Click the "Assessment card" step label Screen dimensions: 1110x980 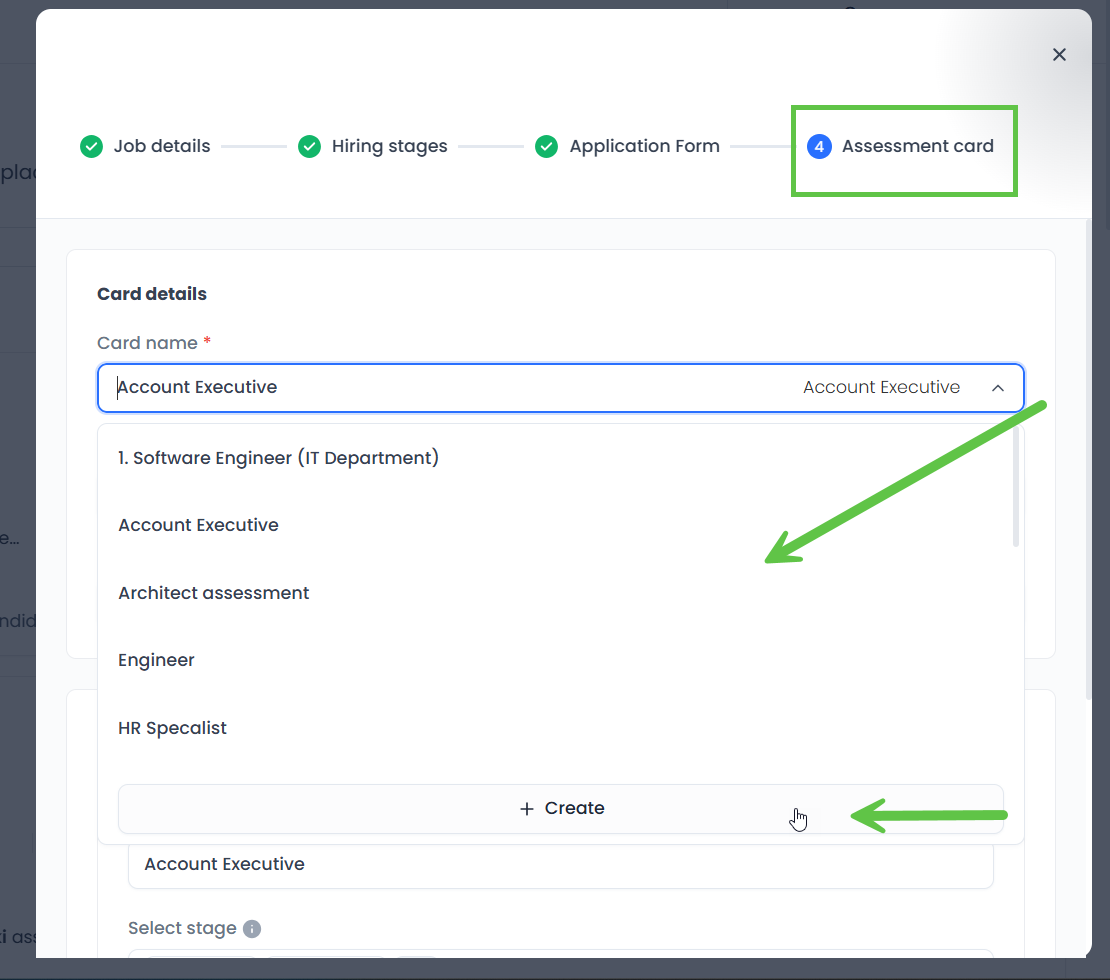917,146
